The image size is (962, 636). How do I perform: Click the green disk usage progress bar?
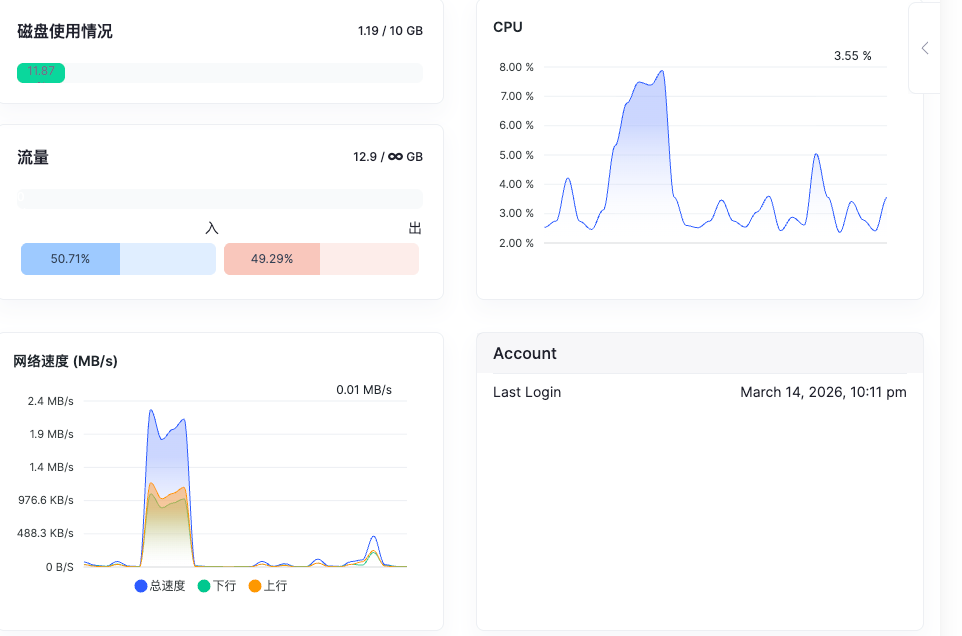[40, 72]
